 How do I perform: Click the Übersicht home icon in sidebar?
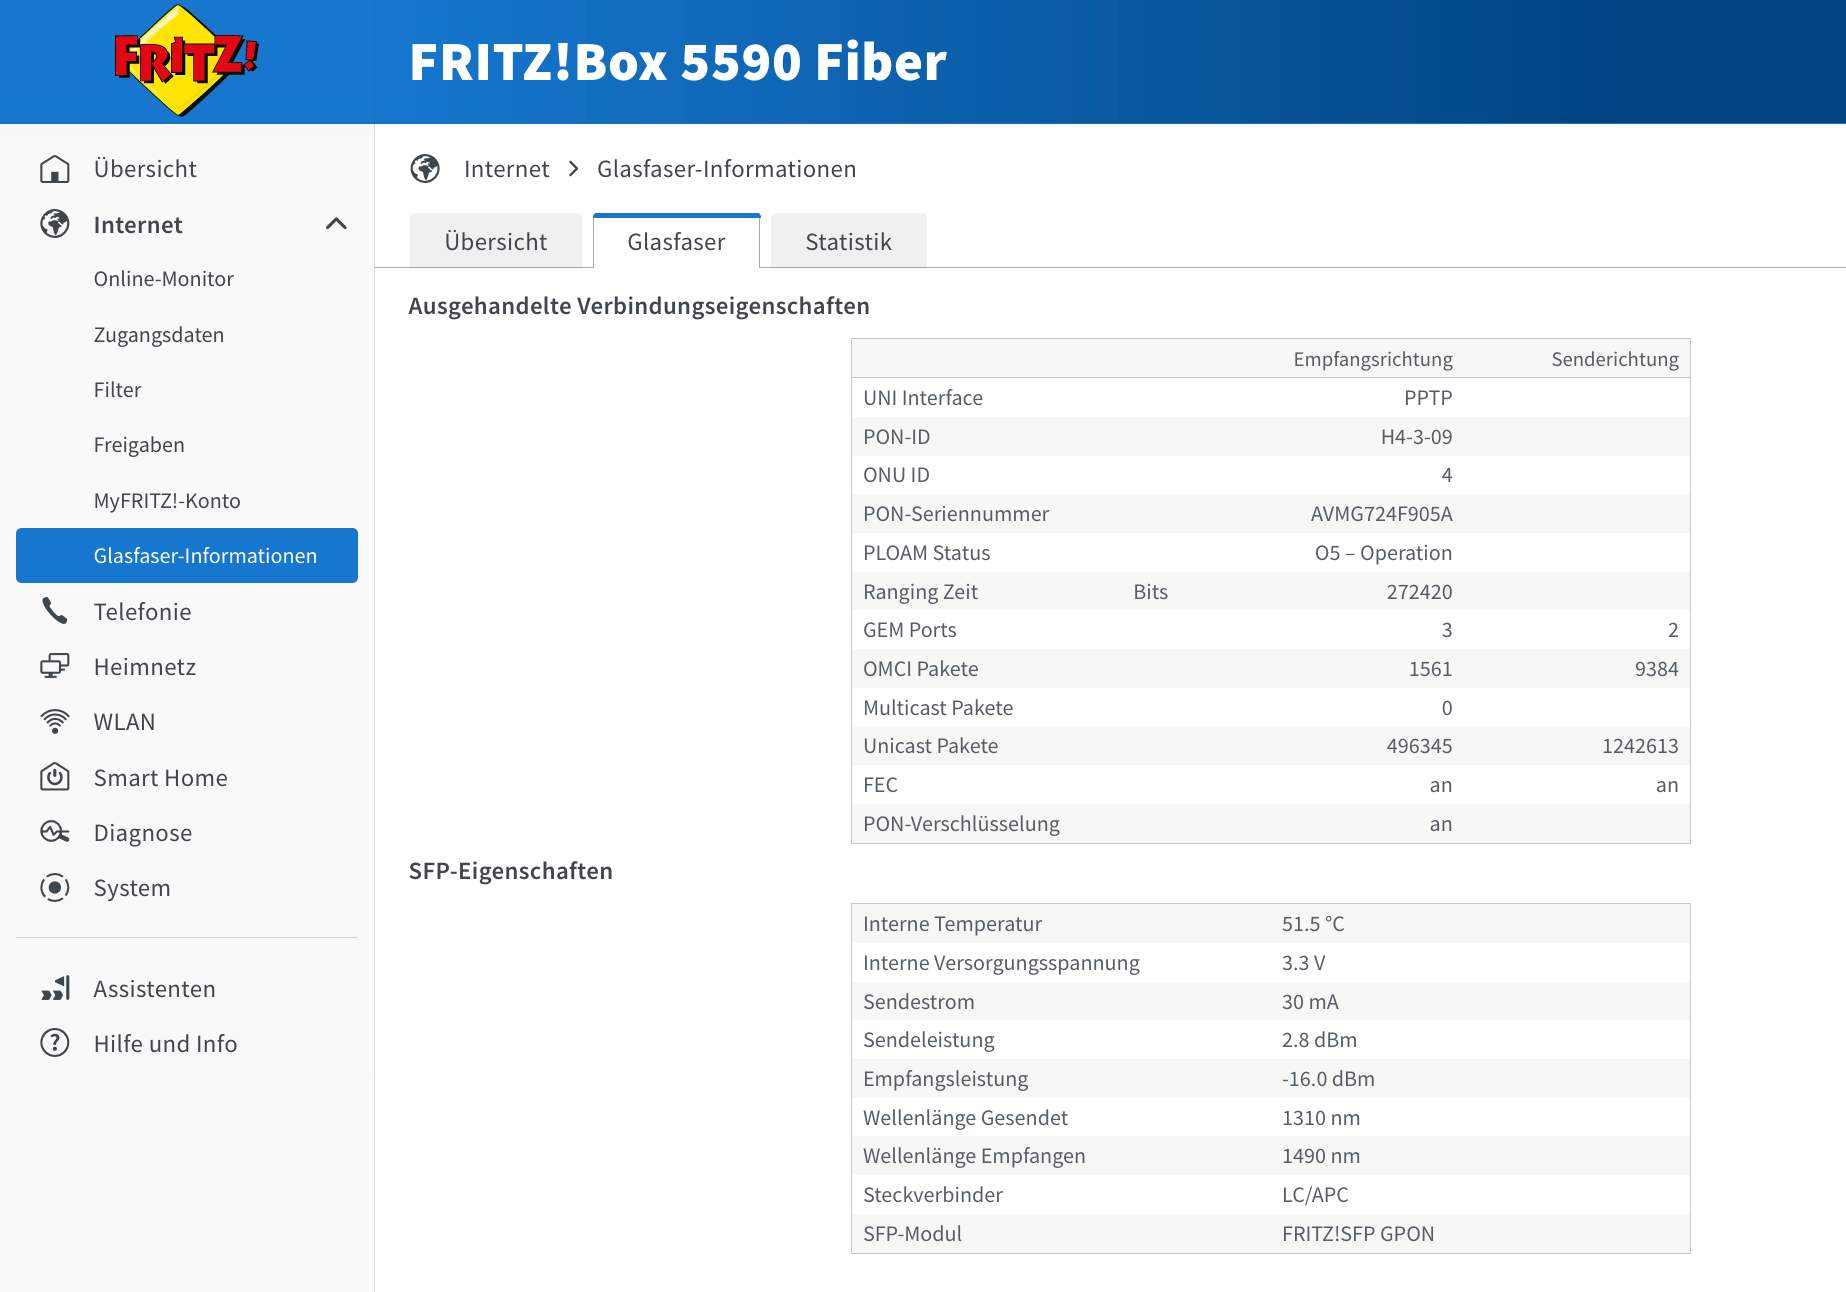[55, 169]
